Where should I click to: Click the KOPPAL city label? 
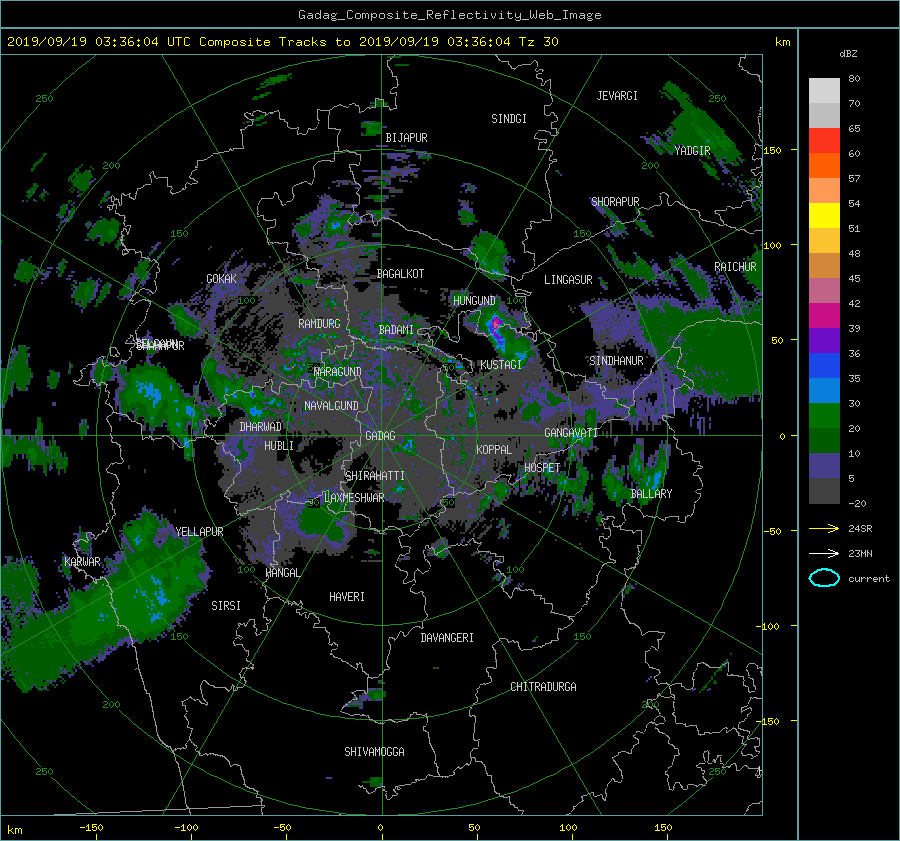(494, 449)
